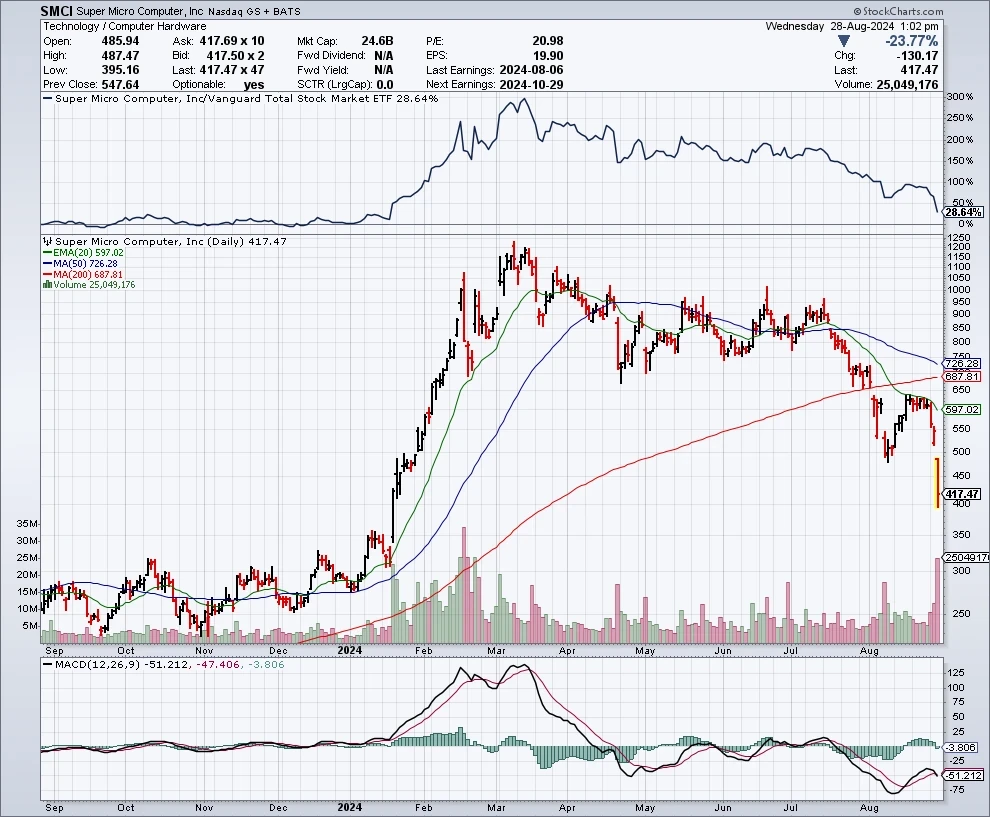Click the yellow-highlighted latest price candle
The height and width of the screenshot is (817, 990).
(x=936, y=483)
